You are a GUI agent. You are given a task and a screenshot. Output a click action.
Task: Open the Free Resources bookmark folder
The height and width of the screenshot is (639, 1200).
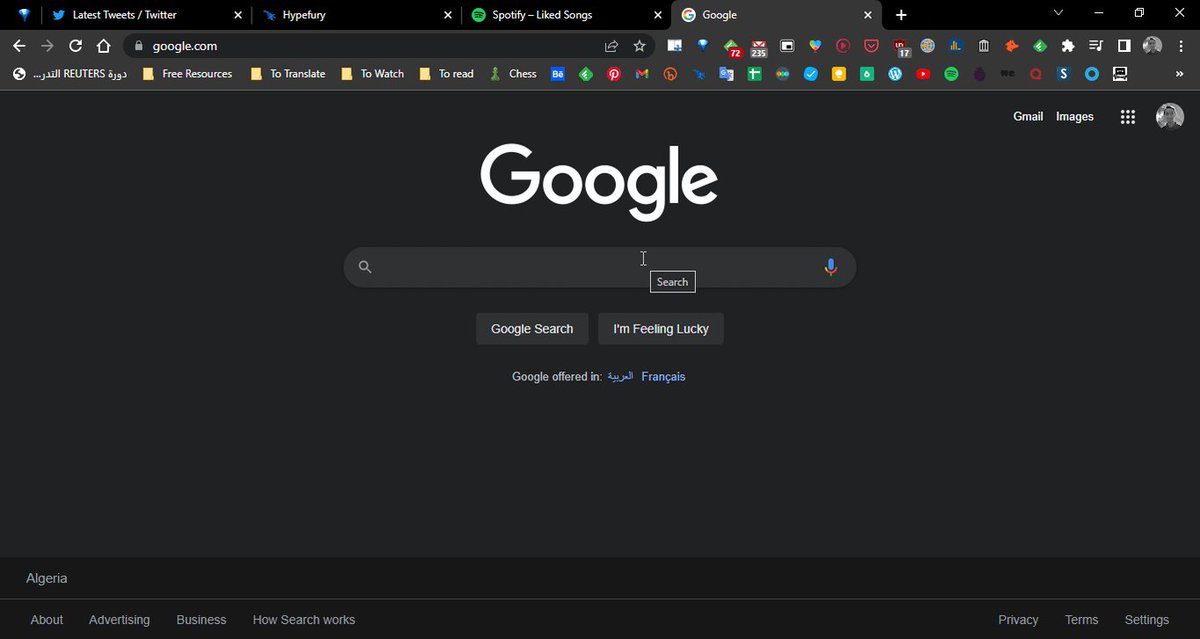coord(187,74)
